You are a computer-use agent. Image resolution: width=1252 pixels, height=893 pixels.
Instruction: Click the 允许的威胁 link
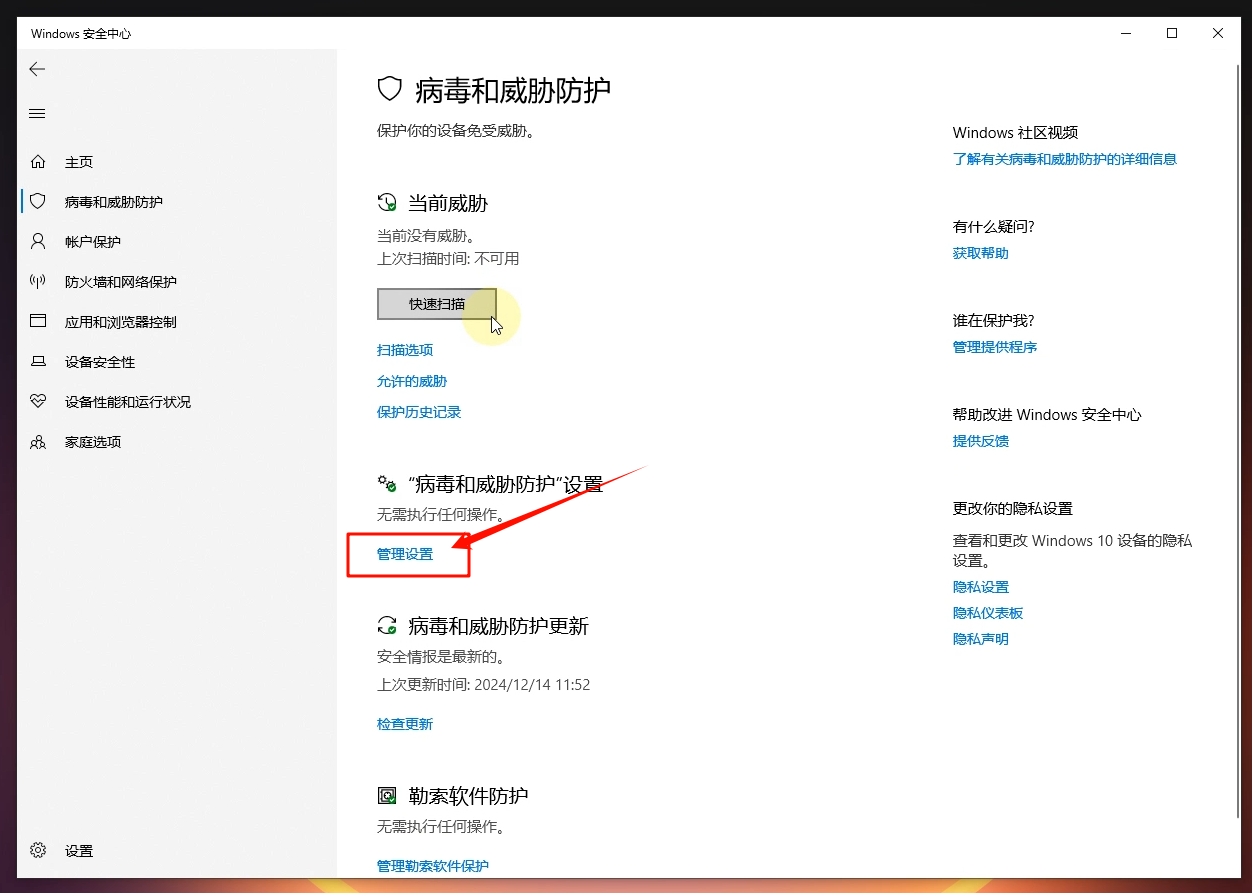click(x=412, y=381)
